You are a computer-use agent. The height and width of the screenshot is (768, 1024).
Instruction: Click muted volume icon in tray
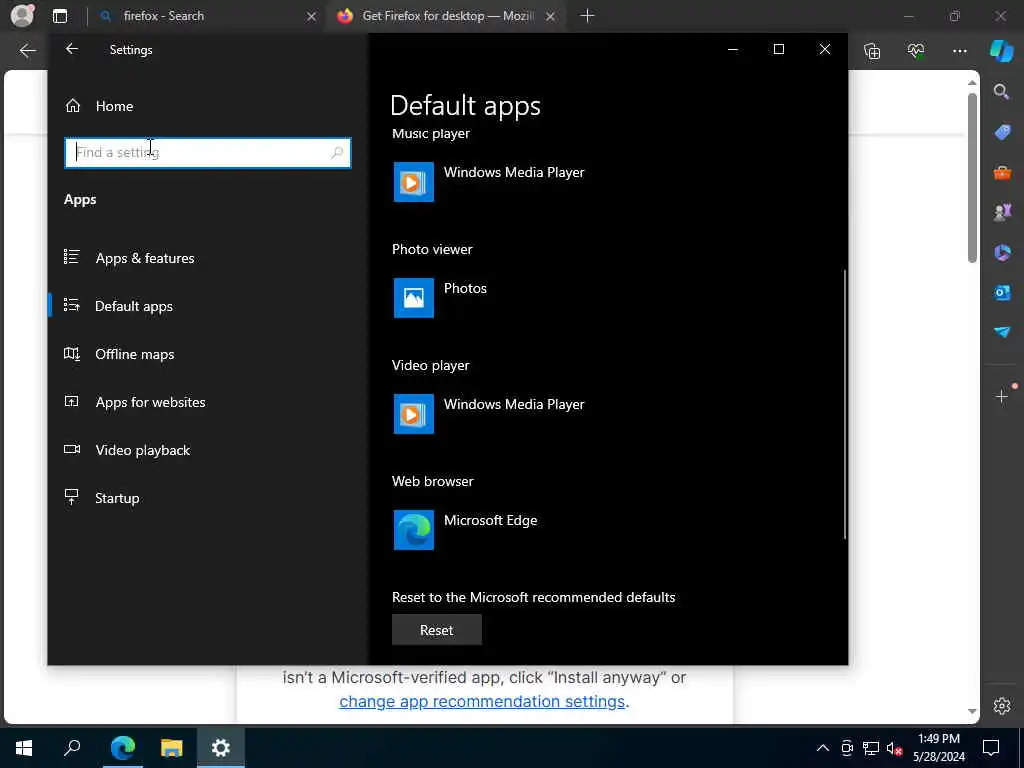click(x=894, y=748)
